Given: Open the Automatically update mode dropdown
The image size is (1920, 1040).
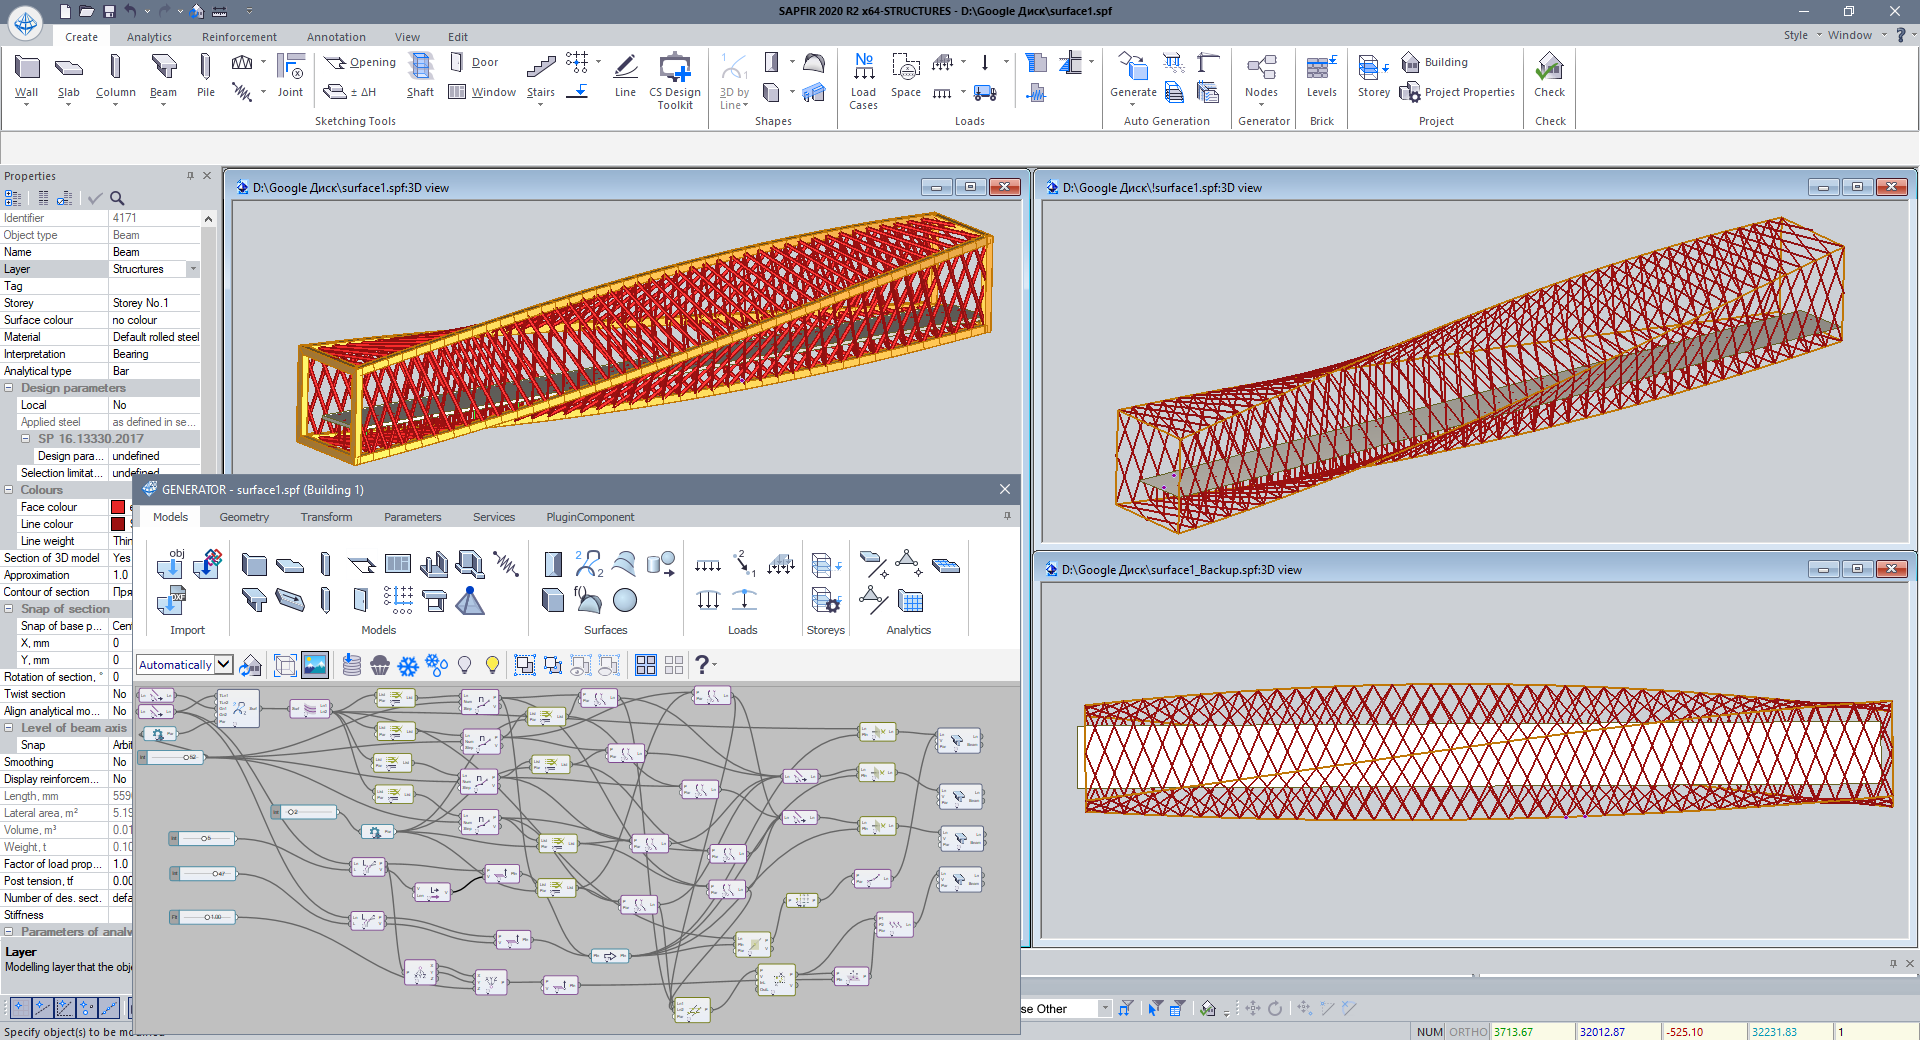Looking at the screenshot, I should coord(224,665).
